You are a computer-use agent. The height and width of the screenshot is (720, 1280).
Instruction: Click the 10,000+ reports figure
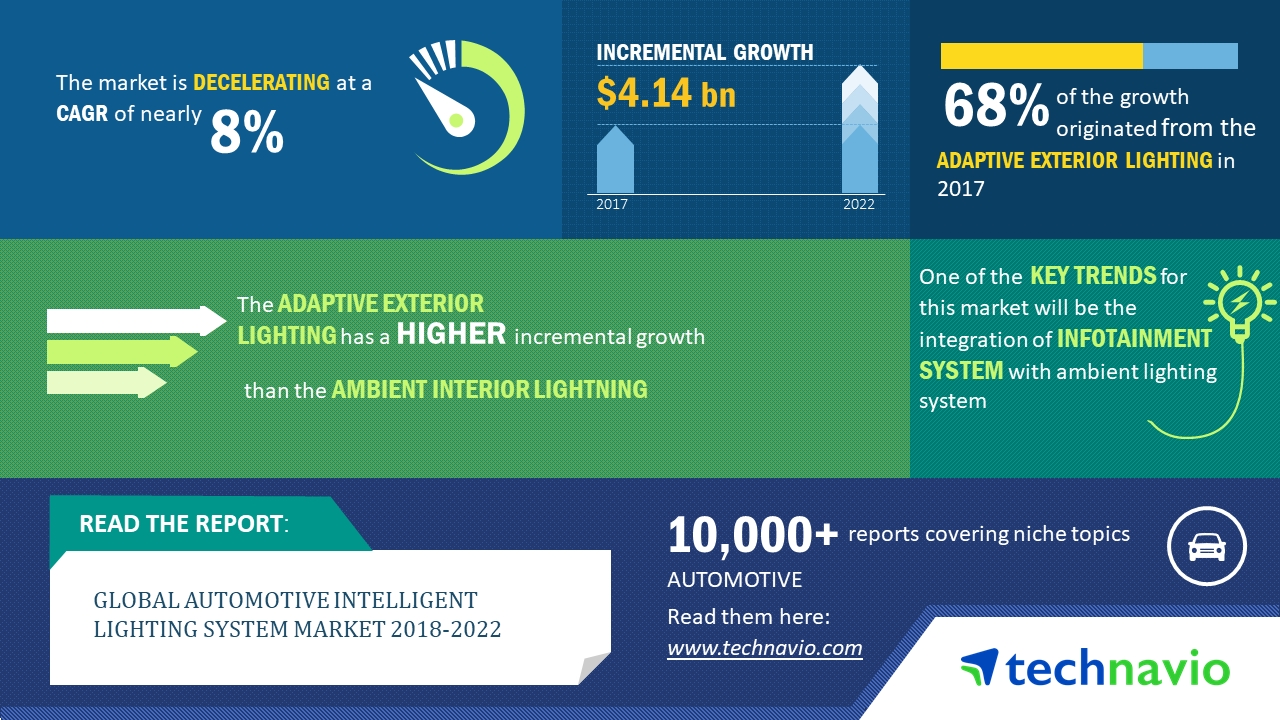coord(752,536)
